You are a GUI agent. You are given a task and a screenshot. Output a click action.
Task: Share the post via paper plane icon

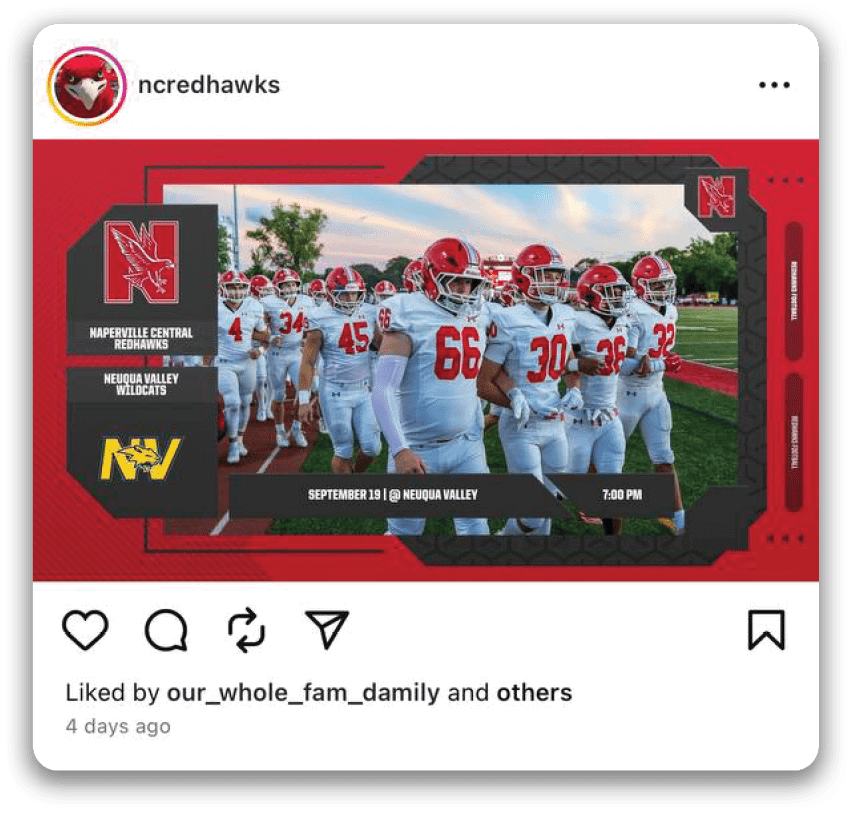click(327, 629)
